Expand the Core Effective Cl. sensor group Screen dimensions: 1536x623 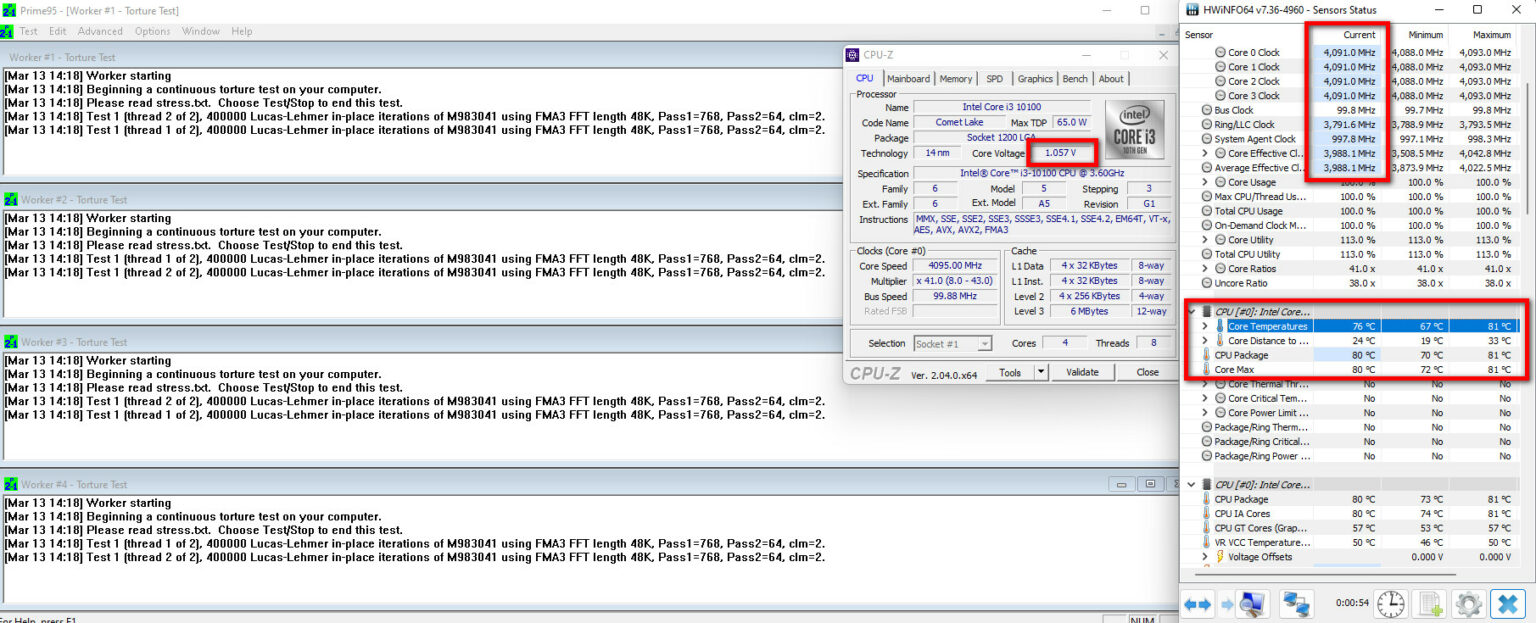[x=1205, y=153]
